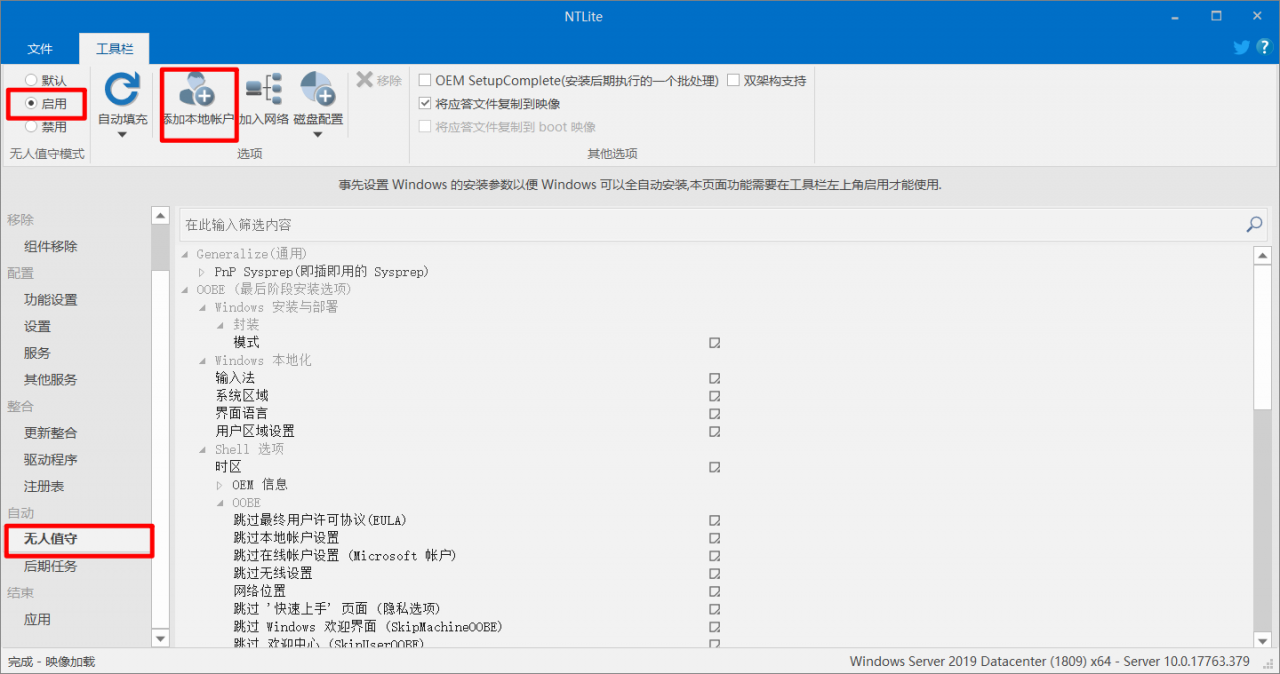Open the 更新整合 sidebar page

pos(51,433)
